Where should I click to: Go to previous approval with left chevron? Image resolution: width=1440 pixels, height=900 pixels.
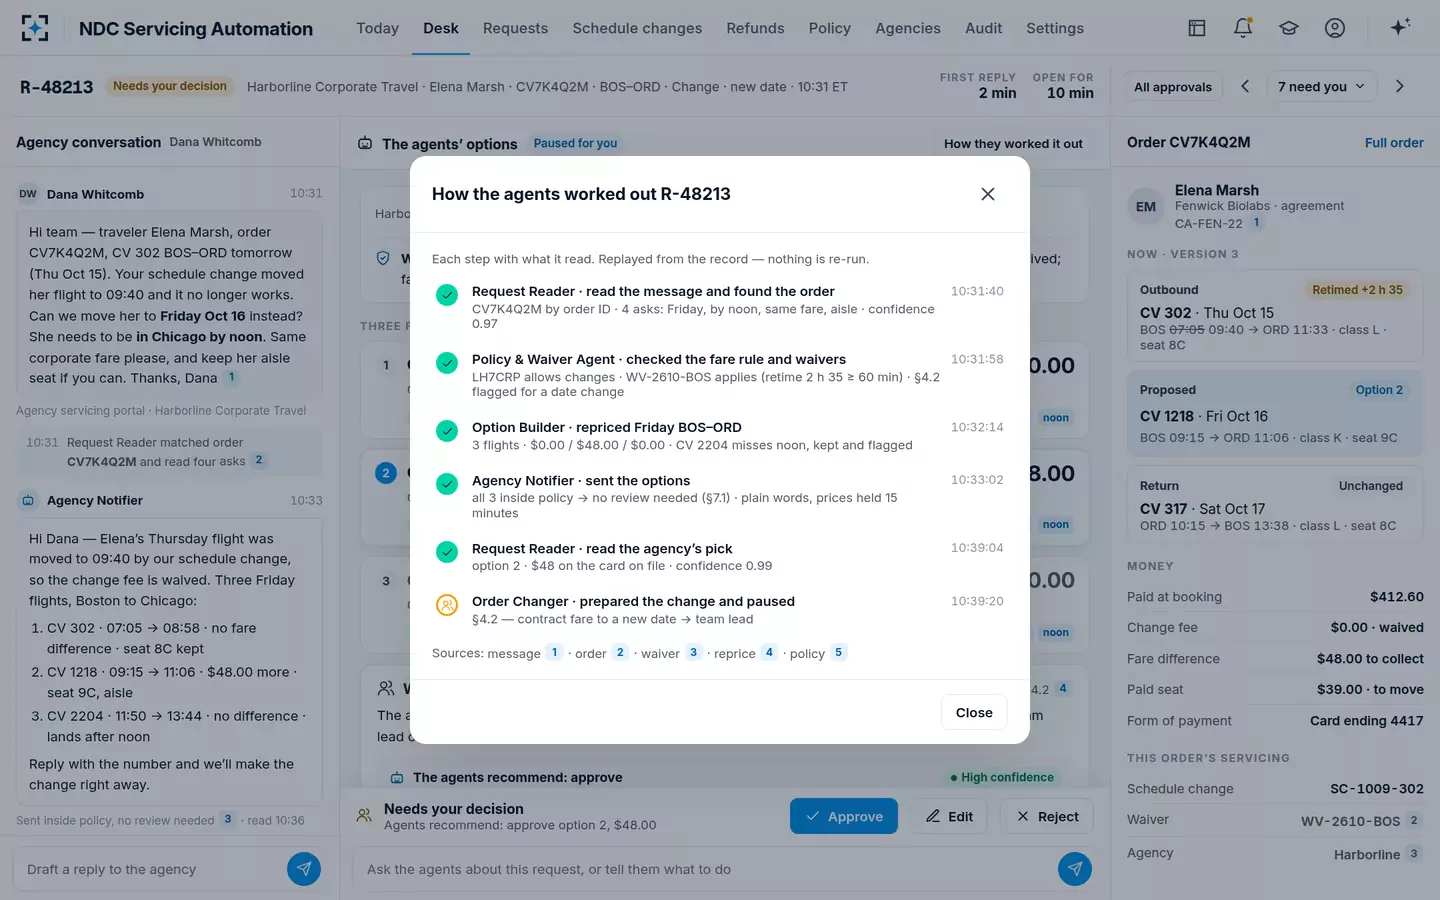point(1245,87)
